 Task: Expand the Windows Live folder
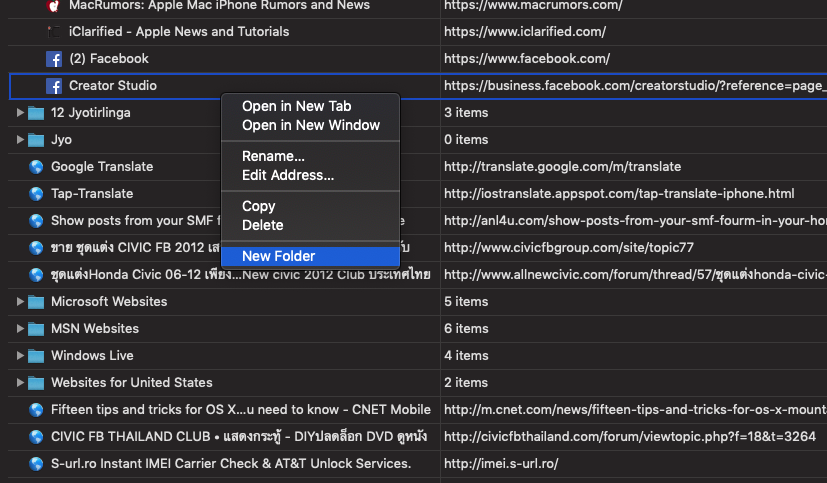(x=20, y=355)
